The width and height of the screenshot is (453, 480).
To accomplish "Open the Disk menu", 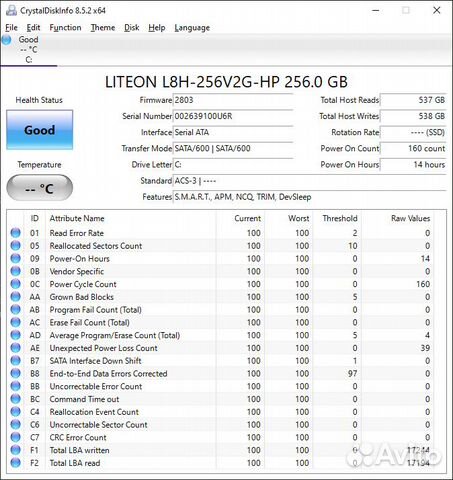I will click(132, 28).
